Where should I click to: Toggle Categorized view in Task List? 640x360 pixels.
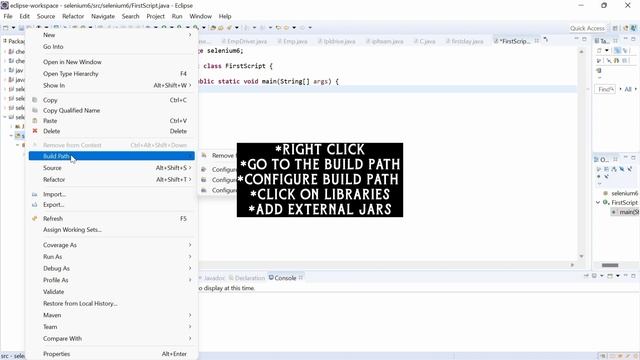coord(617,51)
